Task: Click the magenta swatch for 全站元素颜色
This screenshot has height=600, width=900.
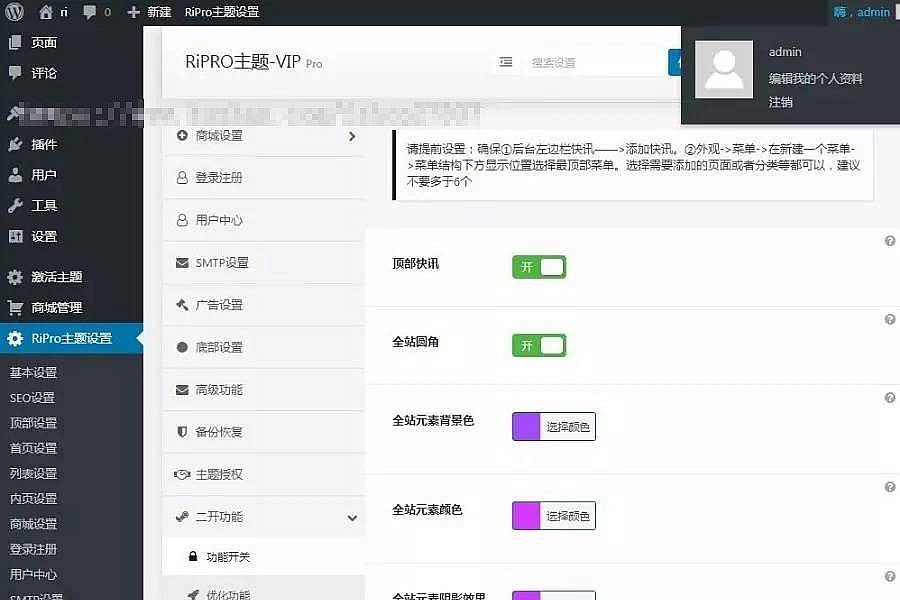Action: (x=526, y=516)
